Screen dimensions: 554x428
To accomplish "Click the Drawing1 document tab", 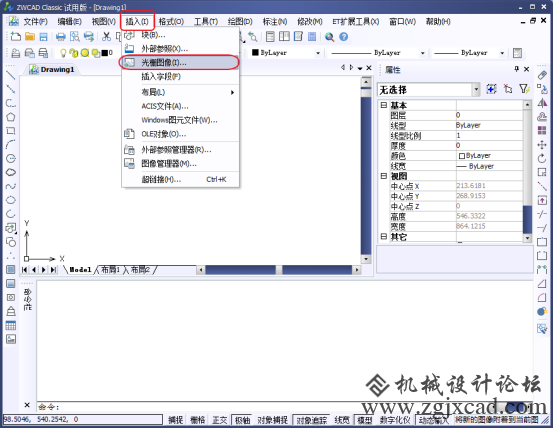I will click(x=53, y=70).
